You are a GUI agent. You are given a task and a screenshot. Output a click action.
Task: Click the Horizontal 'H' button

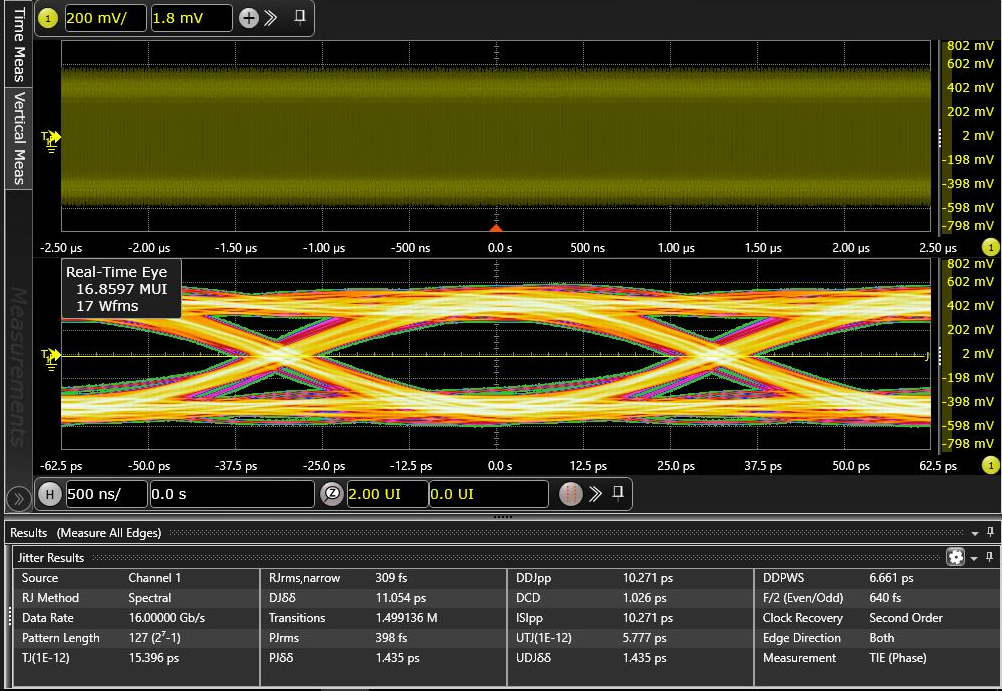(x=49, y=494)
